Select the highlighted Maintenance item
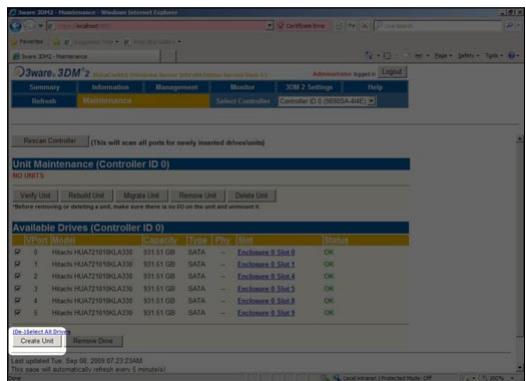Image resolution: width=526 pixels, height=381 pixels. (x=143, y=101)
